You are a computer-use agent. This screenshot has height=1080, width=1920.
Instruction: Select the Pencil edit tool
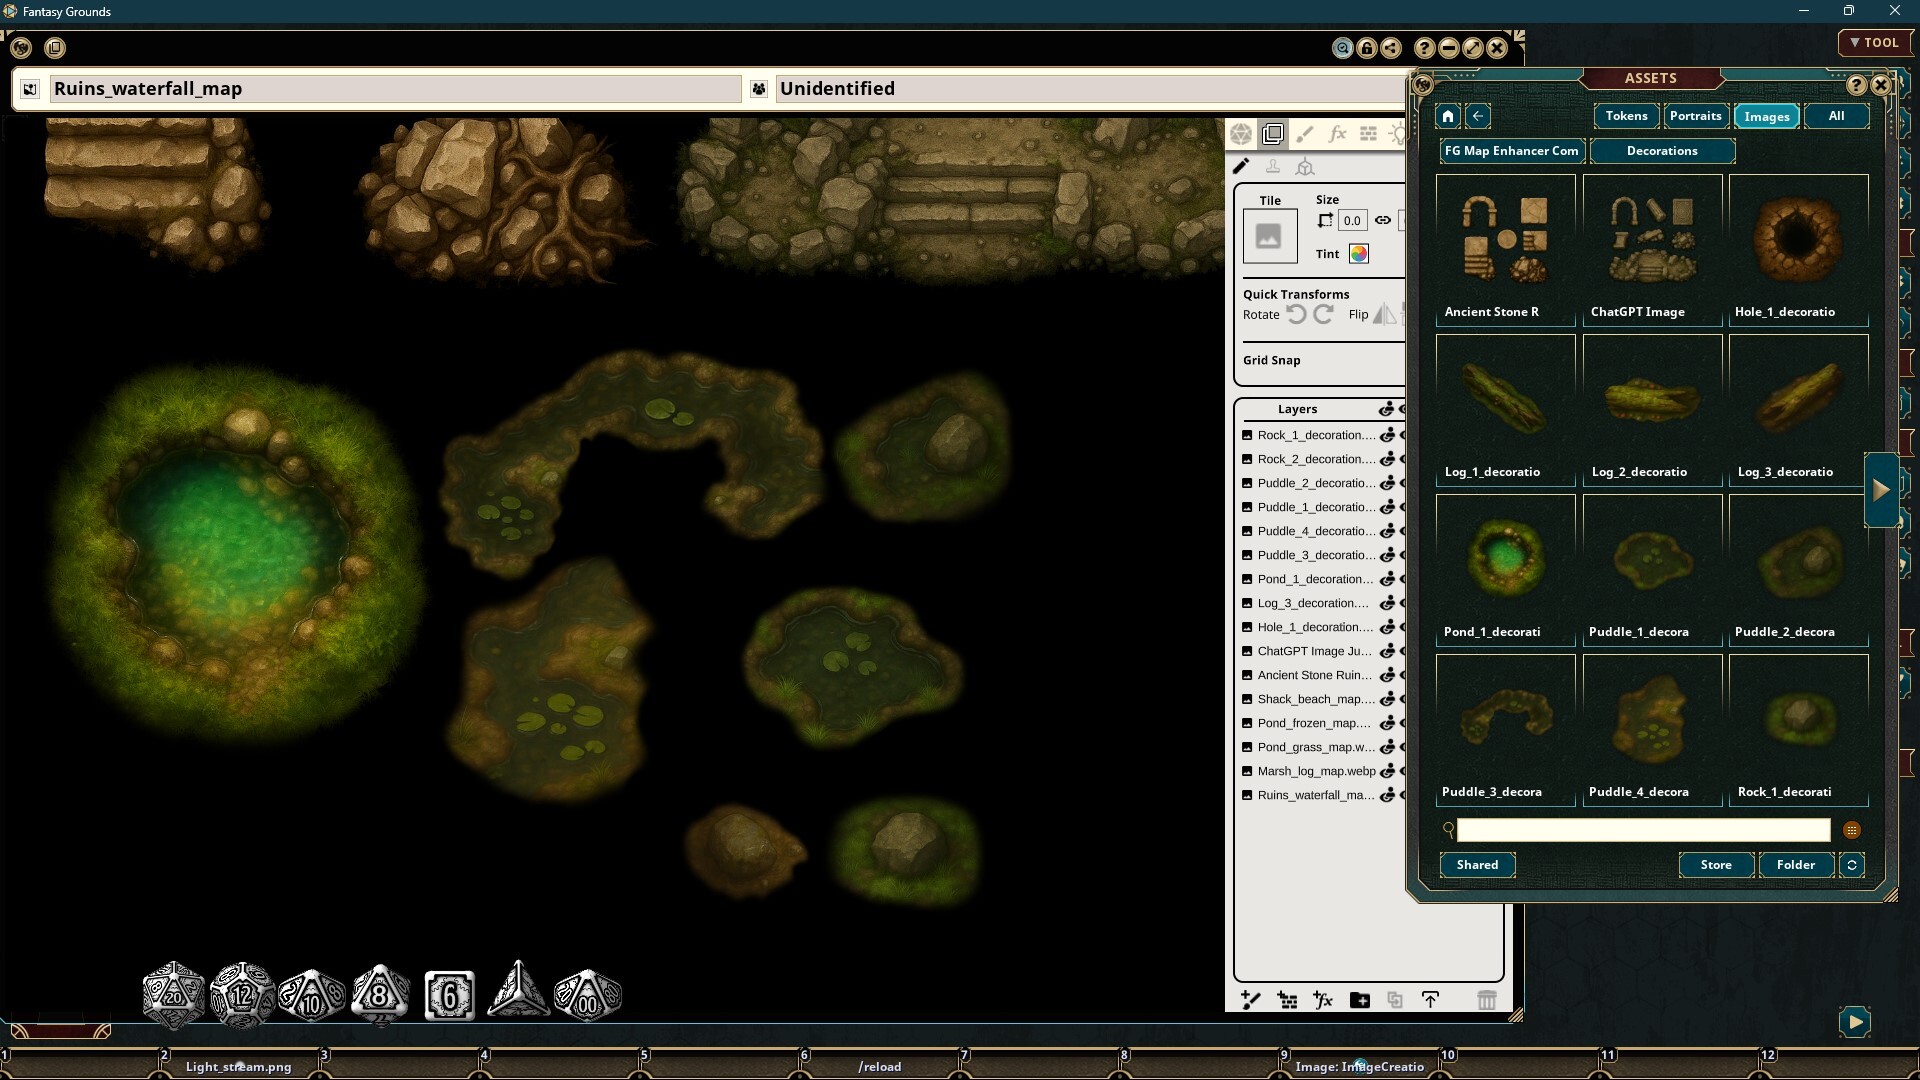[x=1241, y=166]
